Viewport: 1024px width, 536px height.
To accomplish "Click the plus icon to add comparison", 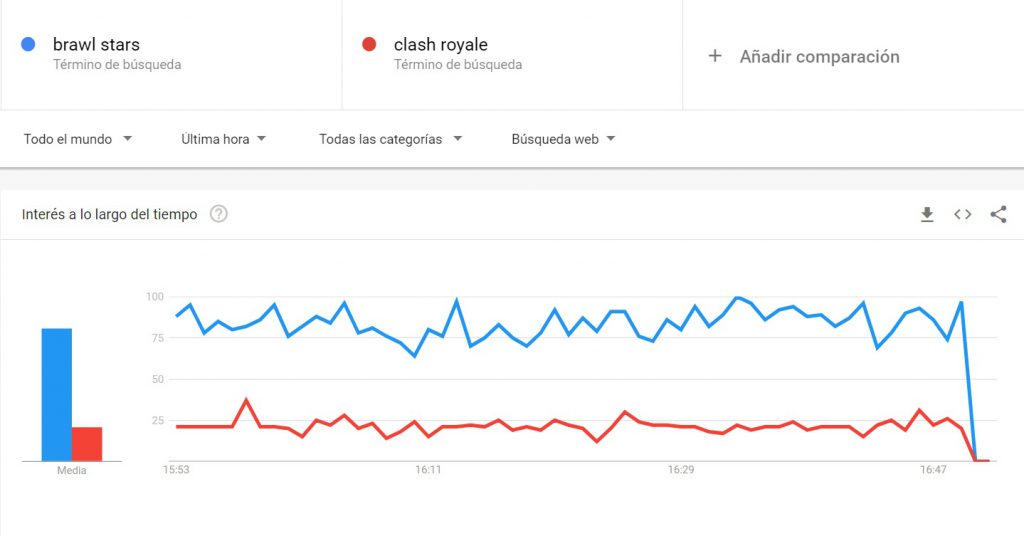I will pyautogui.click(x=715, y=57).
